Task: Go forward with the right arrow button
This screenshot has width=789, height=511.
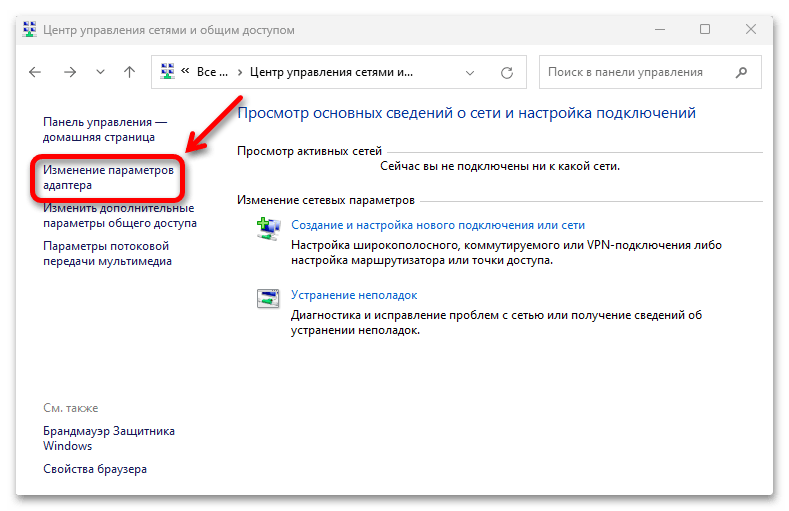Action: (x=70, y=72)
